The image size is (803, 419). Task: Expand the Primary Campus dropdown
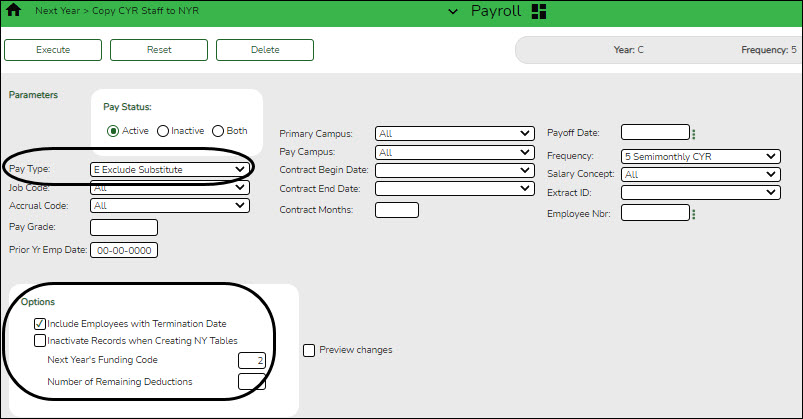coord(454,133)
